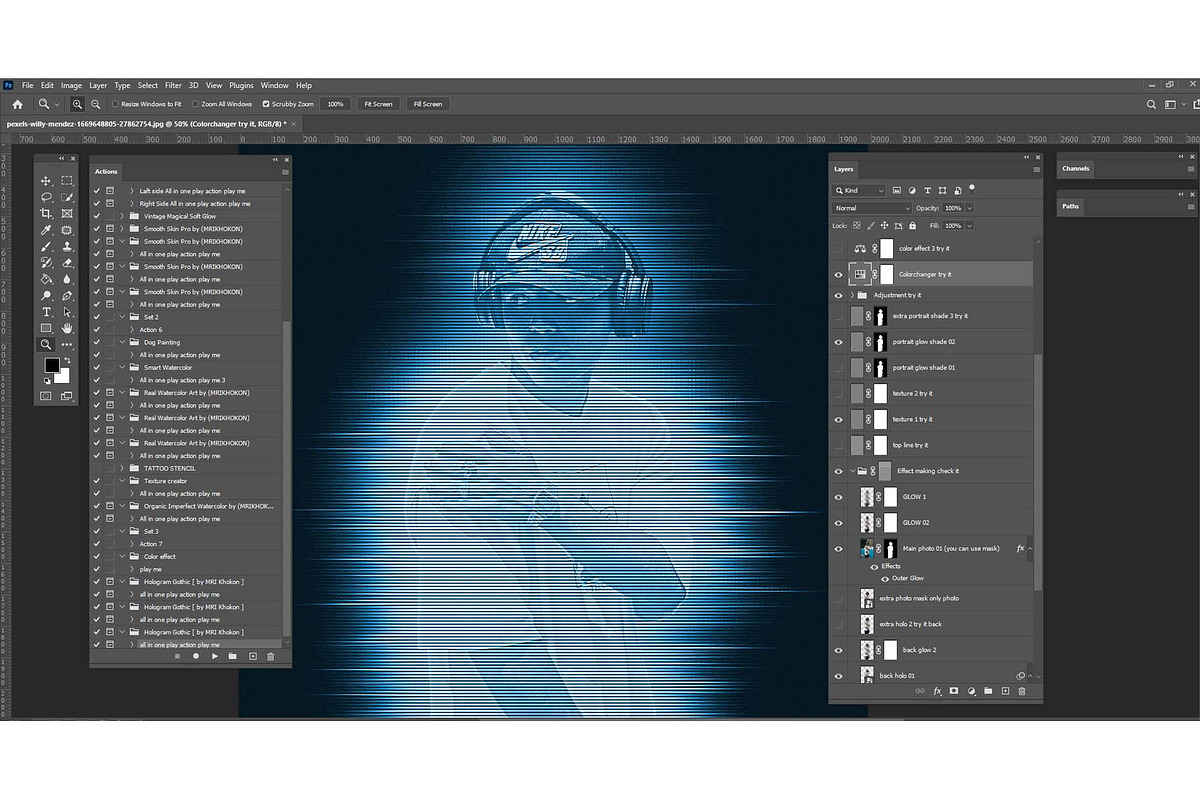Select the Brush tool
This screenshot has height=800, width=1200.
pyautogui.click(x=46, y=247)
